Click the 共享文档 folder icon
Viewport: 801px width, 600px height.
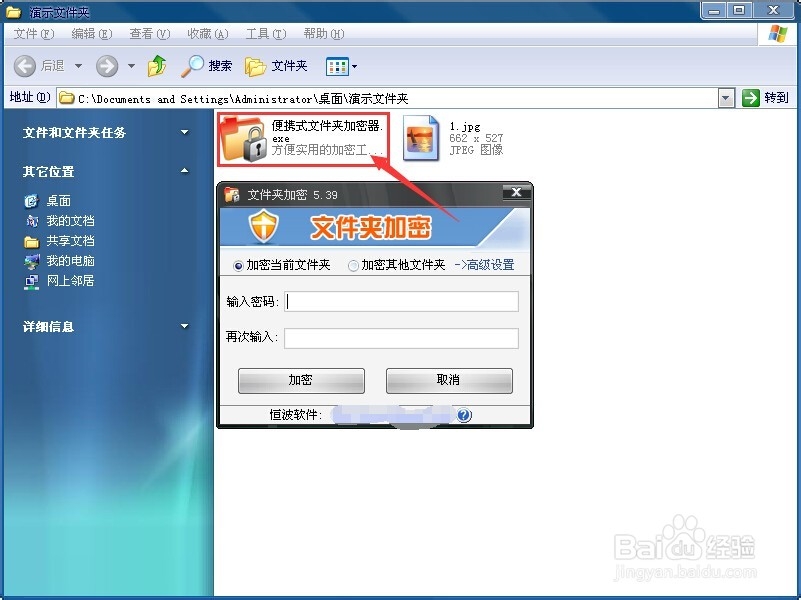point(31,241)
